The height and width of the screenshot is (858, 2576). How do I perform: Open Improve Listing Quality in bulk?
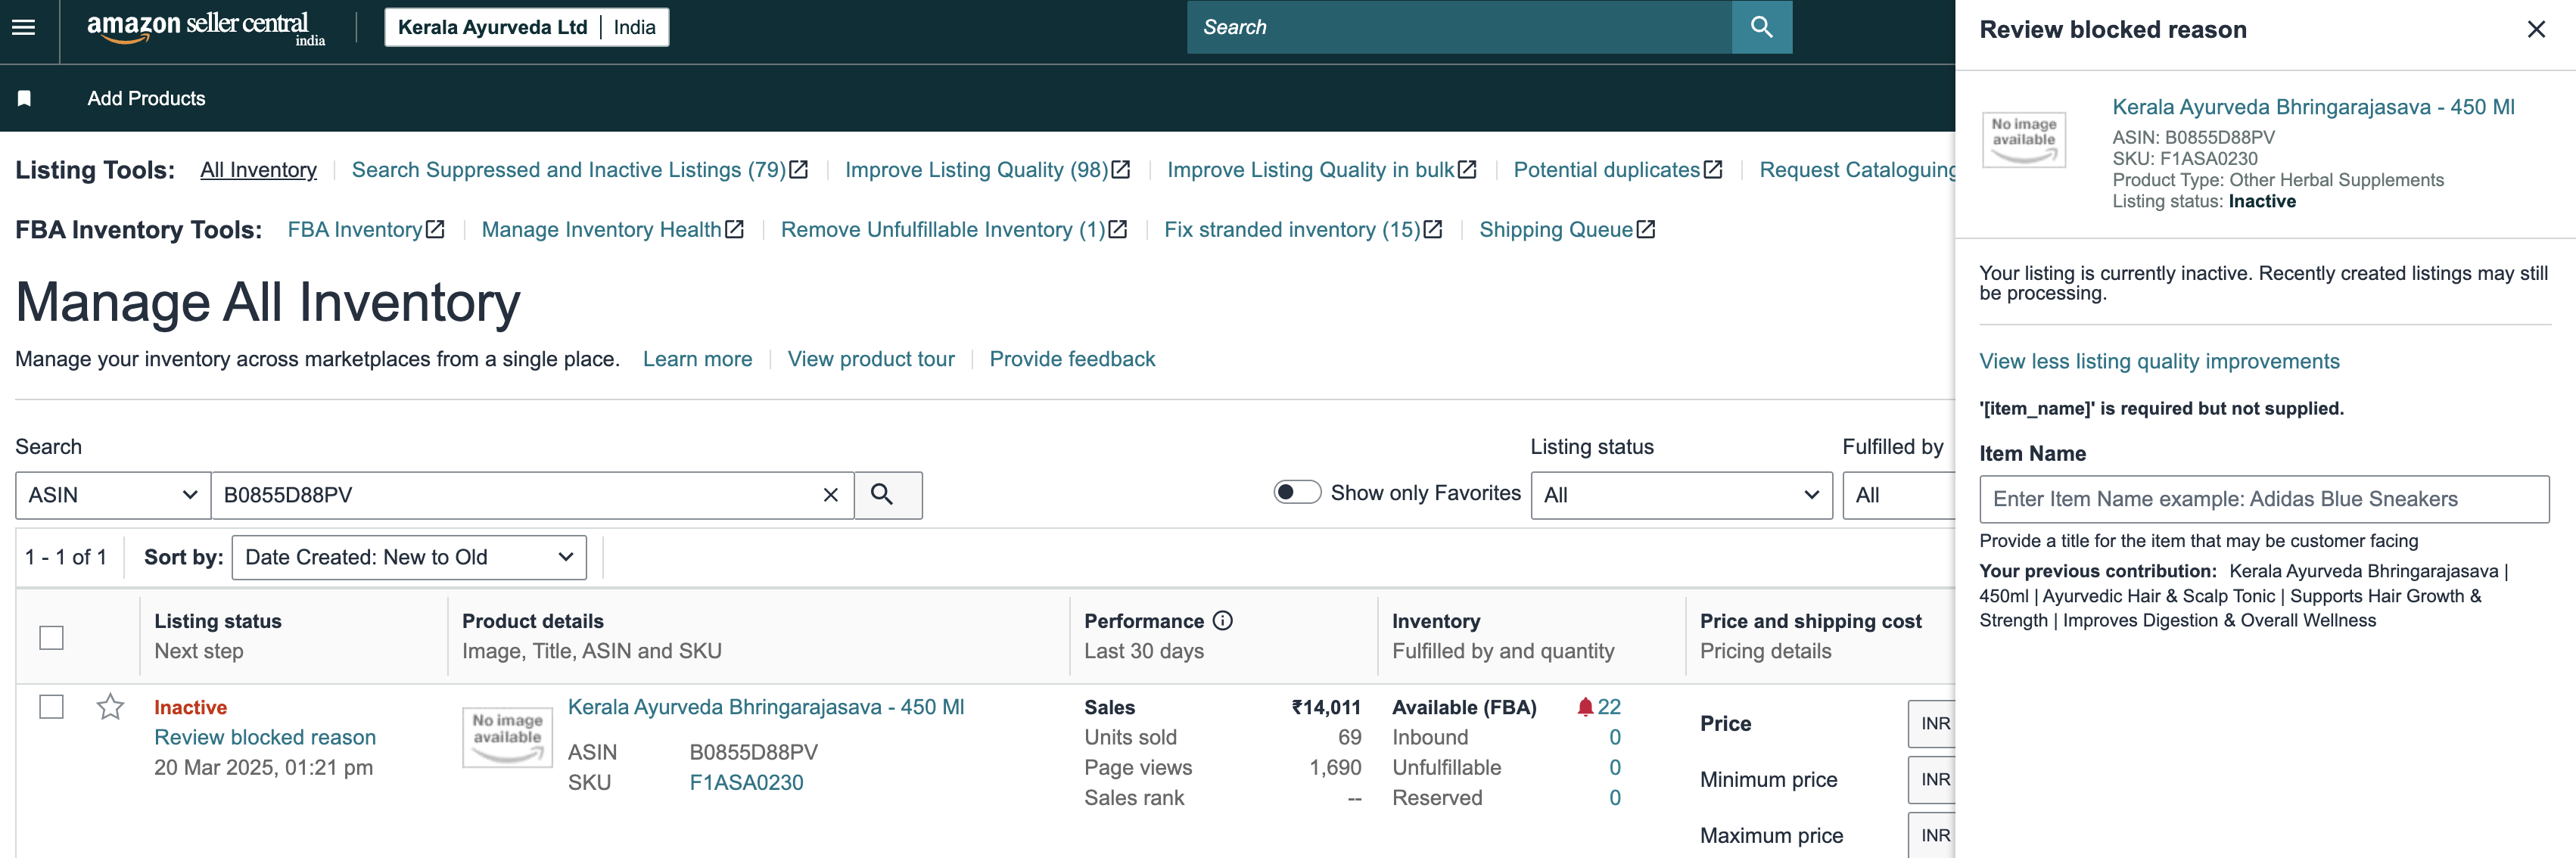(x=1321, y=170)
